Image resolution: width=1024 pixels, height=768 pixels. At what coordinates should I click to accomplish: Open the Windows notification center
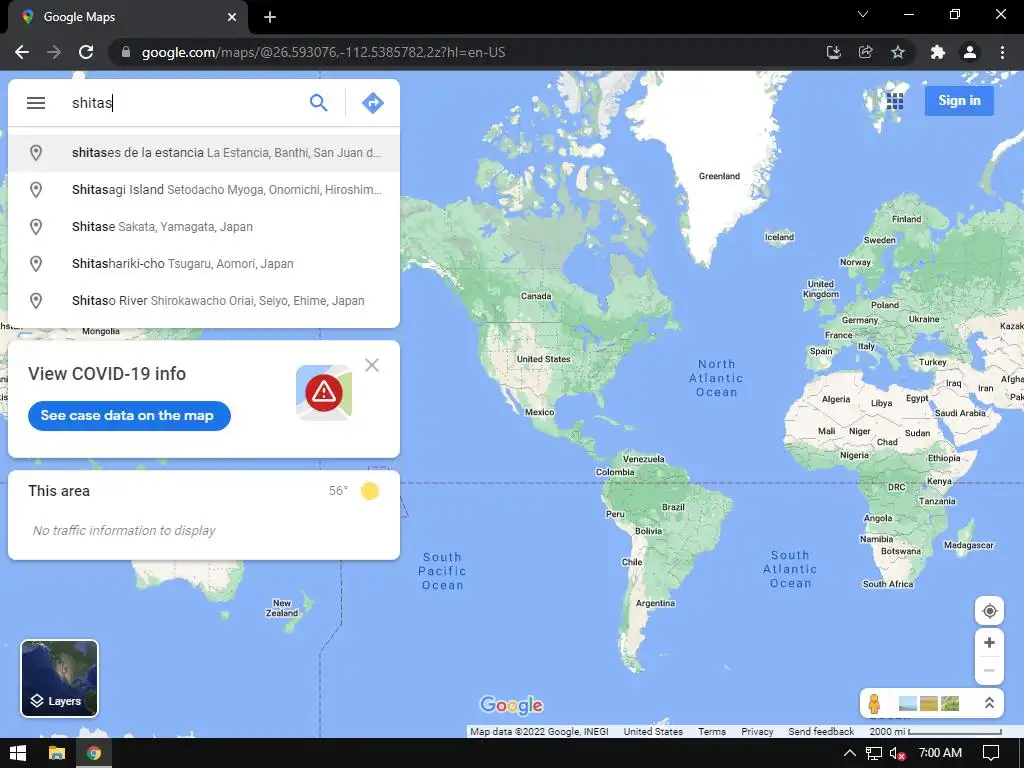[x=991, y=753]
